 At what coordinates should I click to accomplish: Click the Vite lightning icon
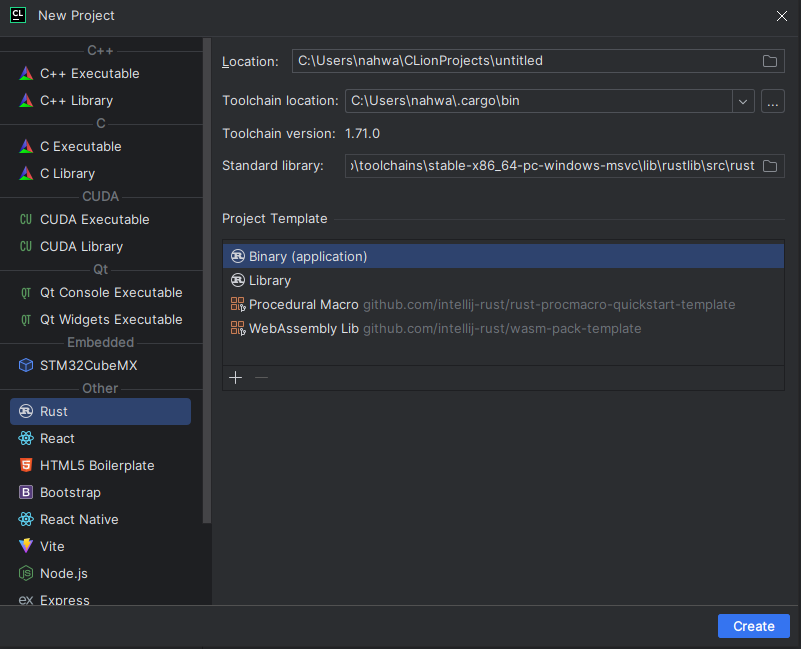26,546
